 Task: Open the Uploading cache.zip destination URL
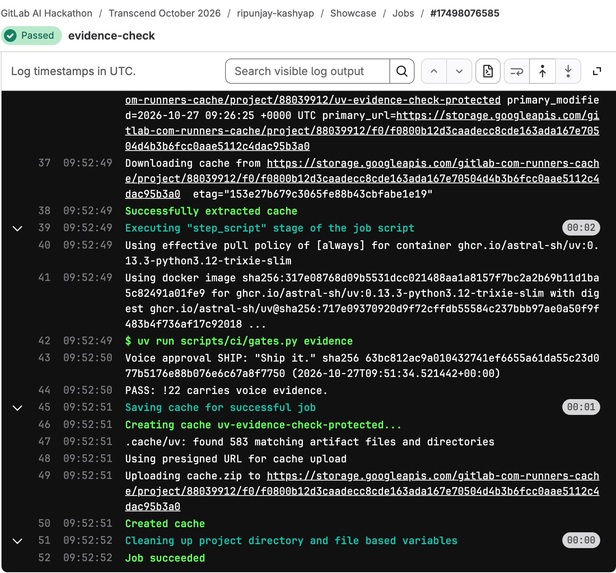click(362, 491)
